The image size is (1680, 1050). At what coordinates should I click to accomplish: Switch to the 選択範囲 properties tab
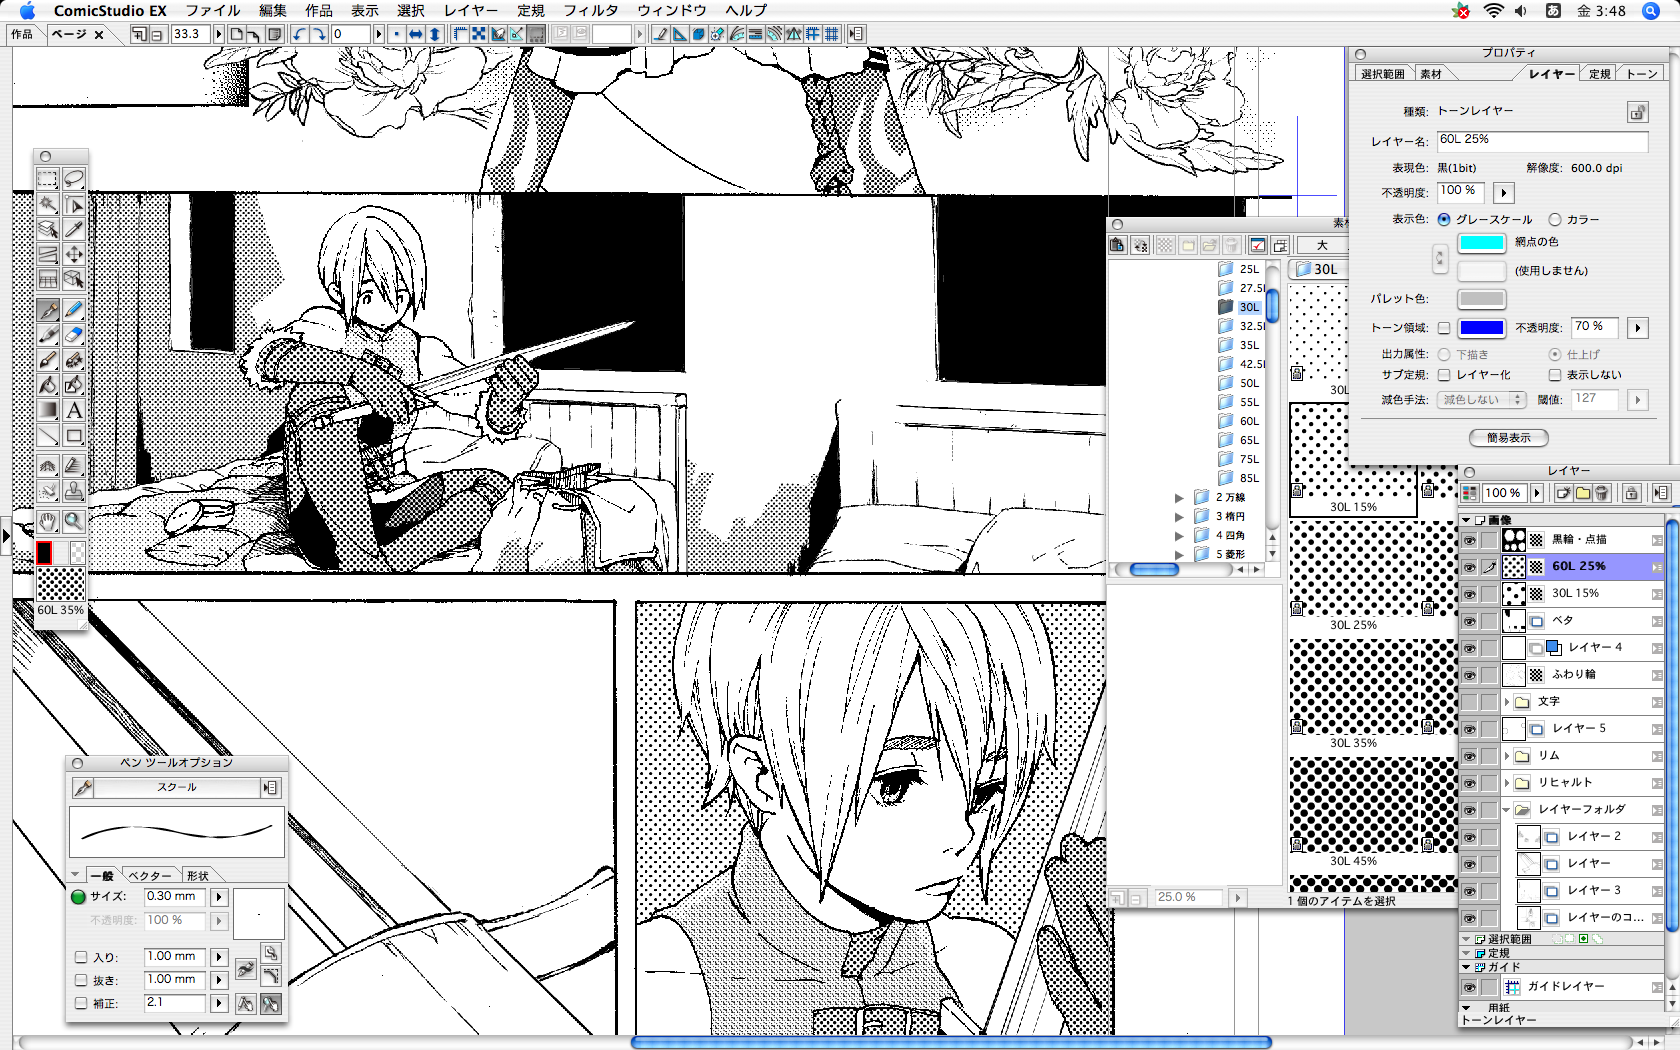click(1383, 74)
